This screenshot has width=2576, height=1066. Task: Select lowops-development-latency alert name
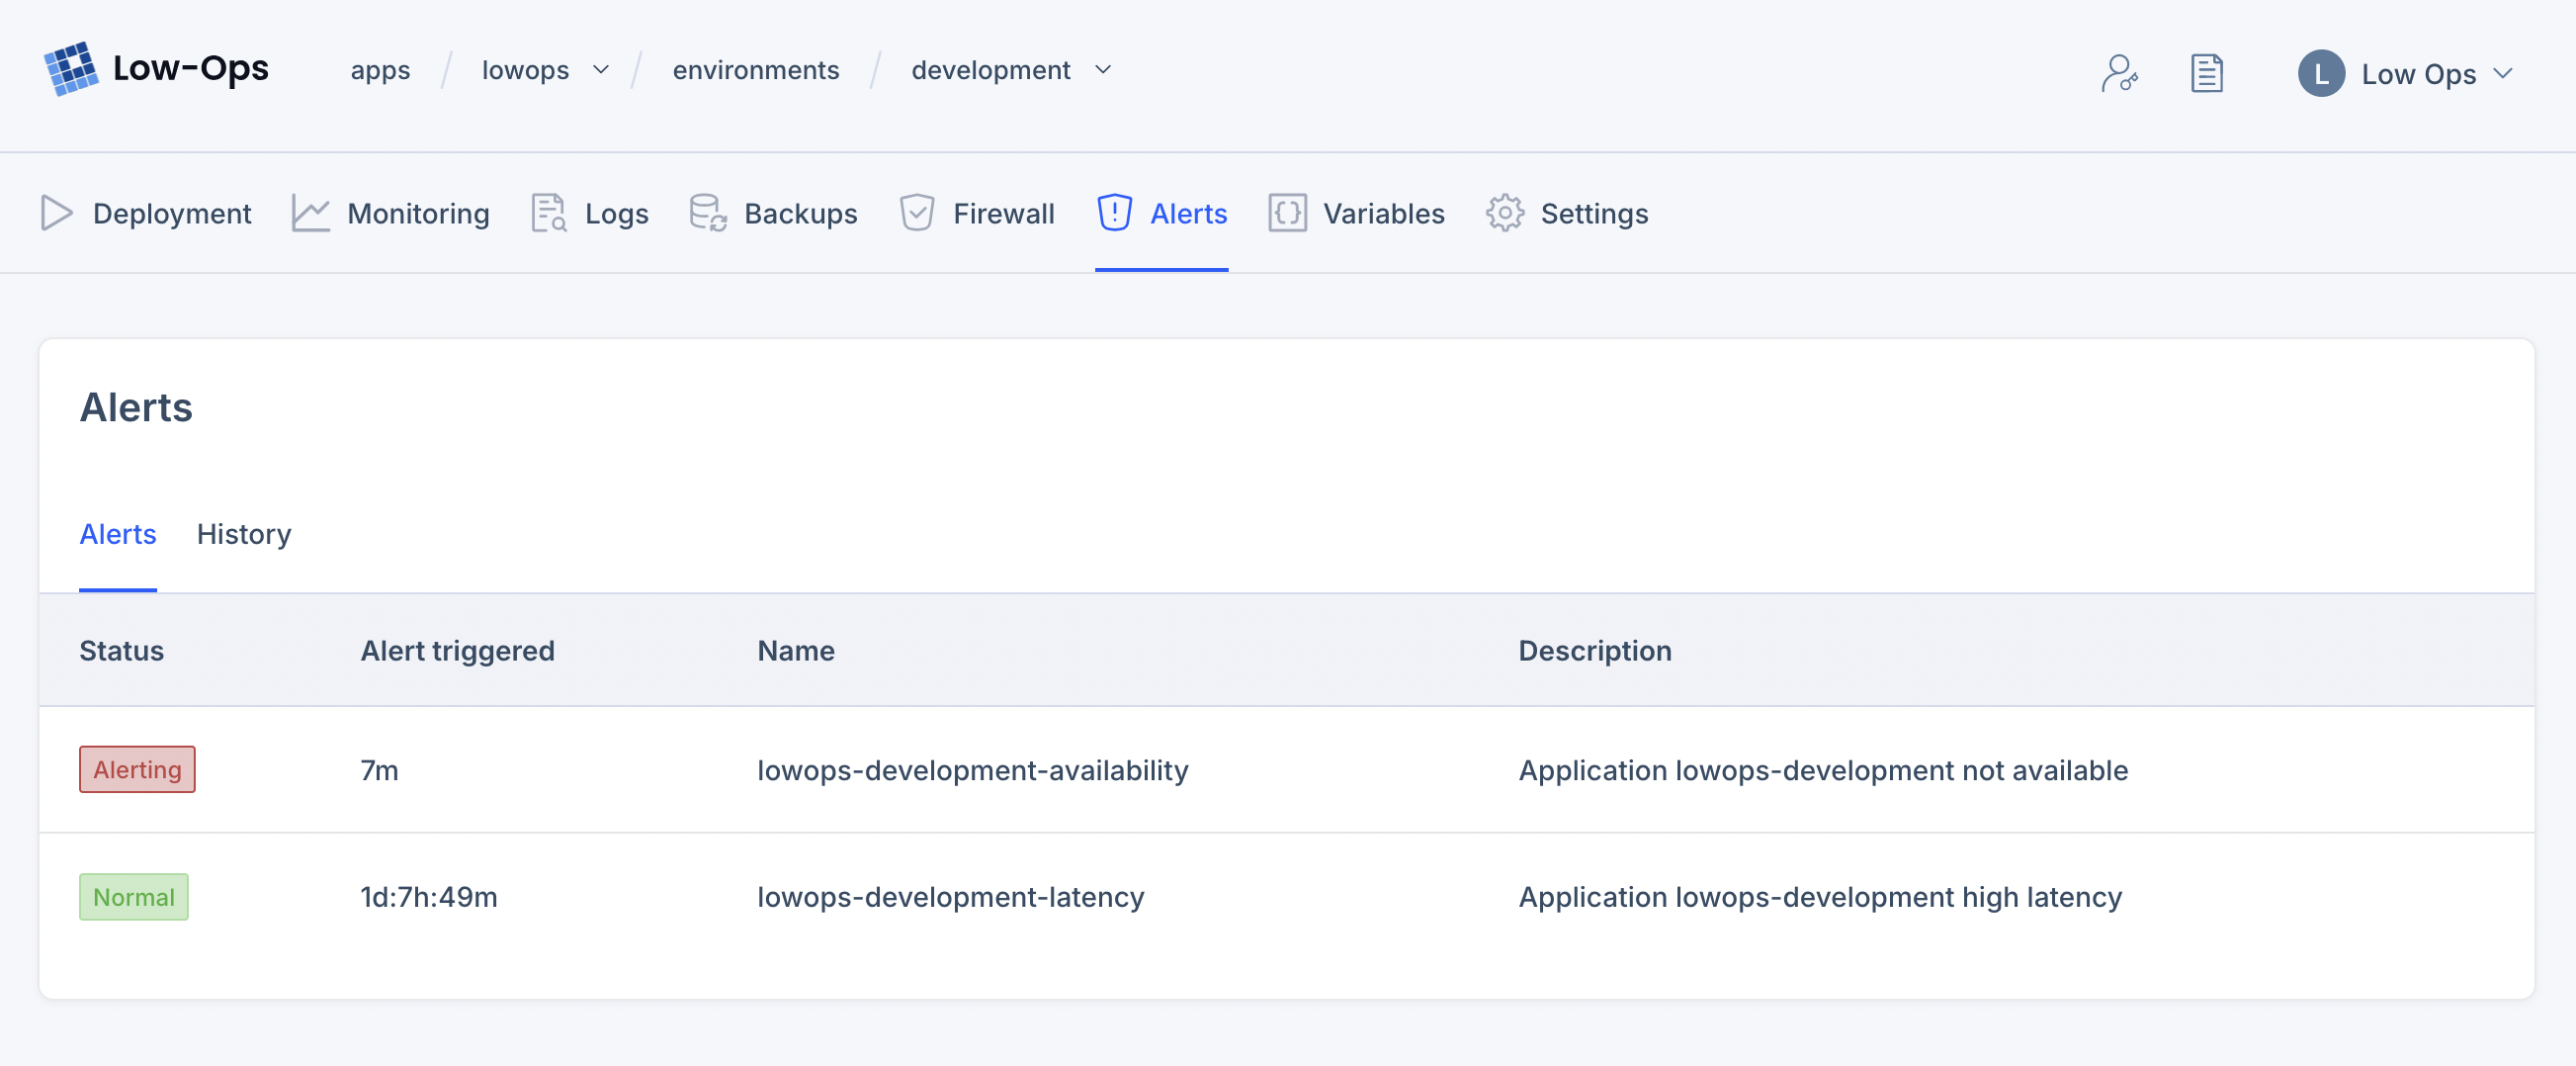click(951, 897)
